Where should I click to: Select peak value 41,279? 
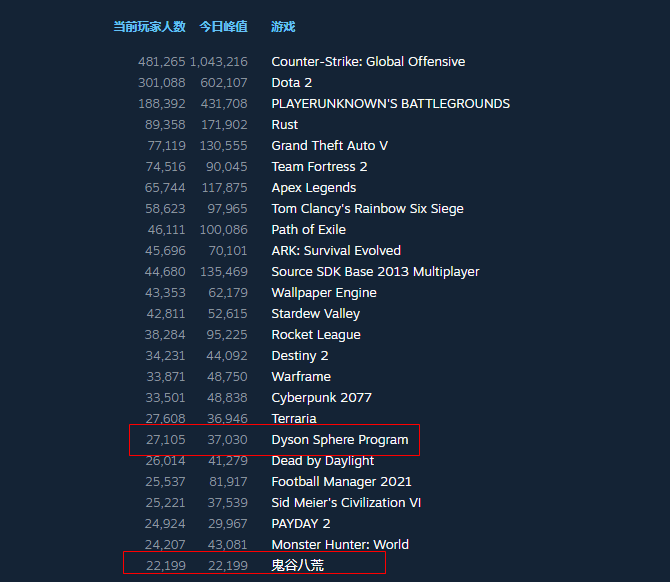[228, 461]
